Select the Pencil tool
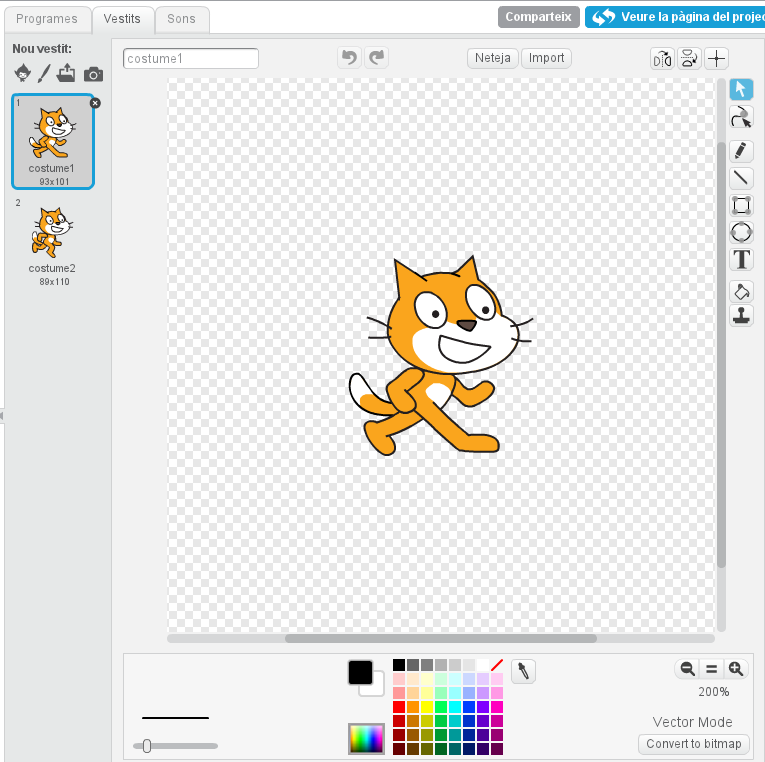 tap(741, 151)
